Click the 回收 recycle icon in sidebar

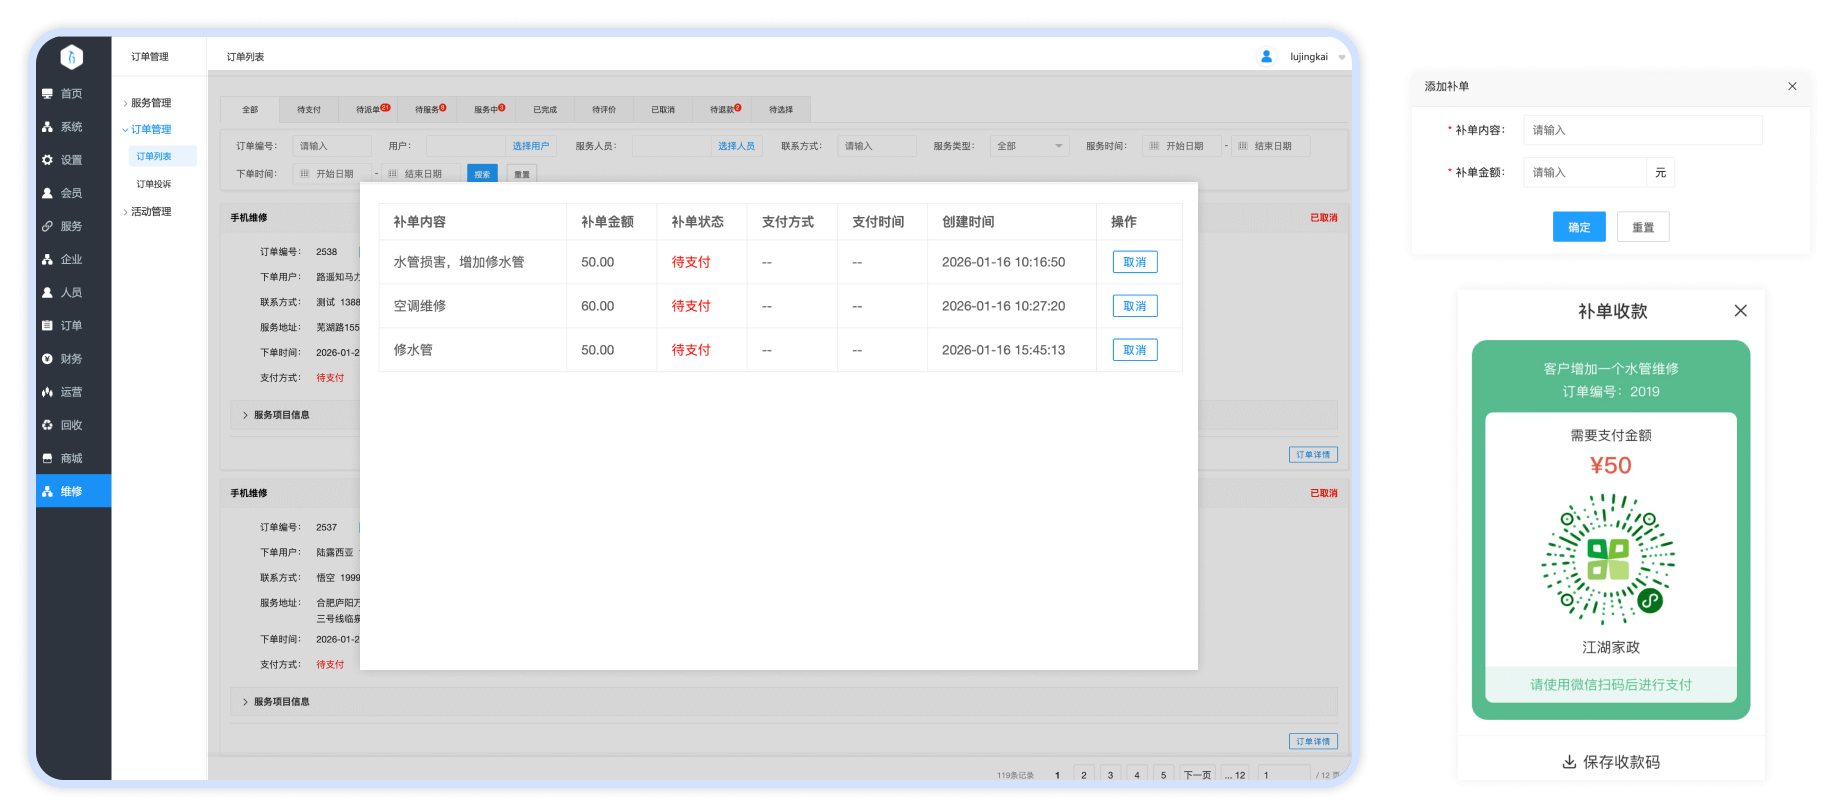click(x=47, y=425)
